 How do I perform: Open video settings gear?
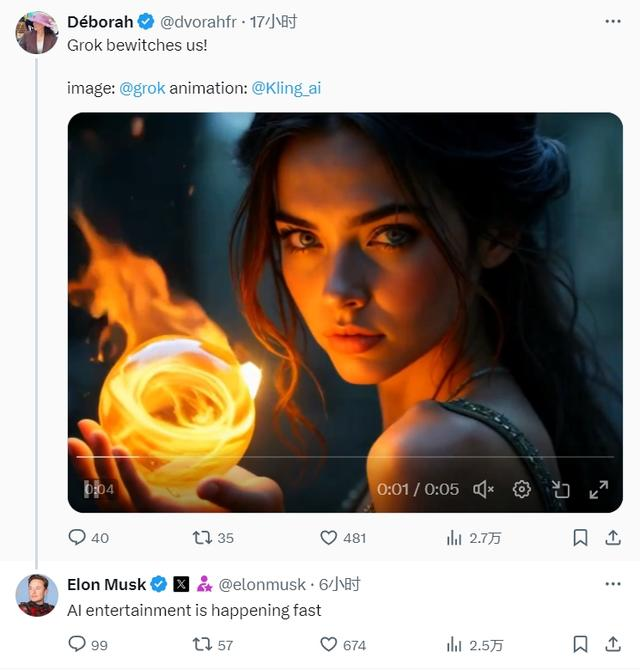pyautogui.click(x=521, y=489)
